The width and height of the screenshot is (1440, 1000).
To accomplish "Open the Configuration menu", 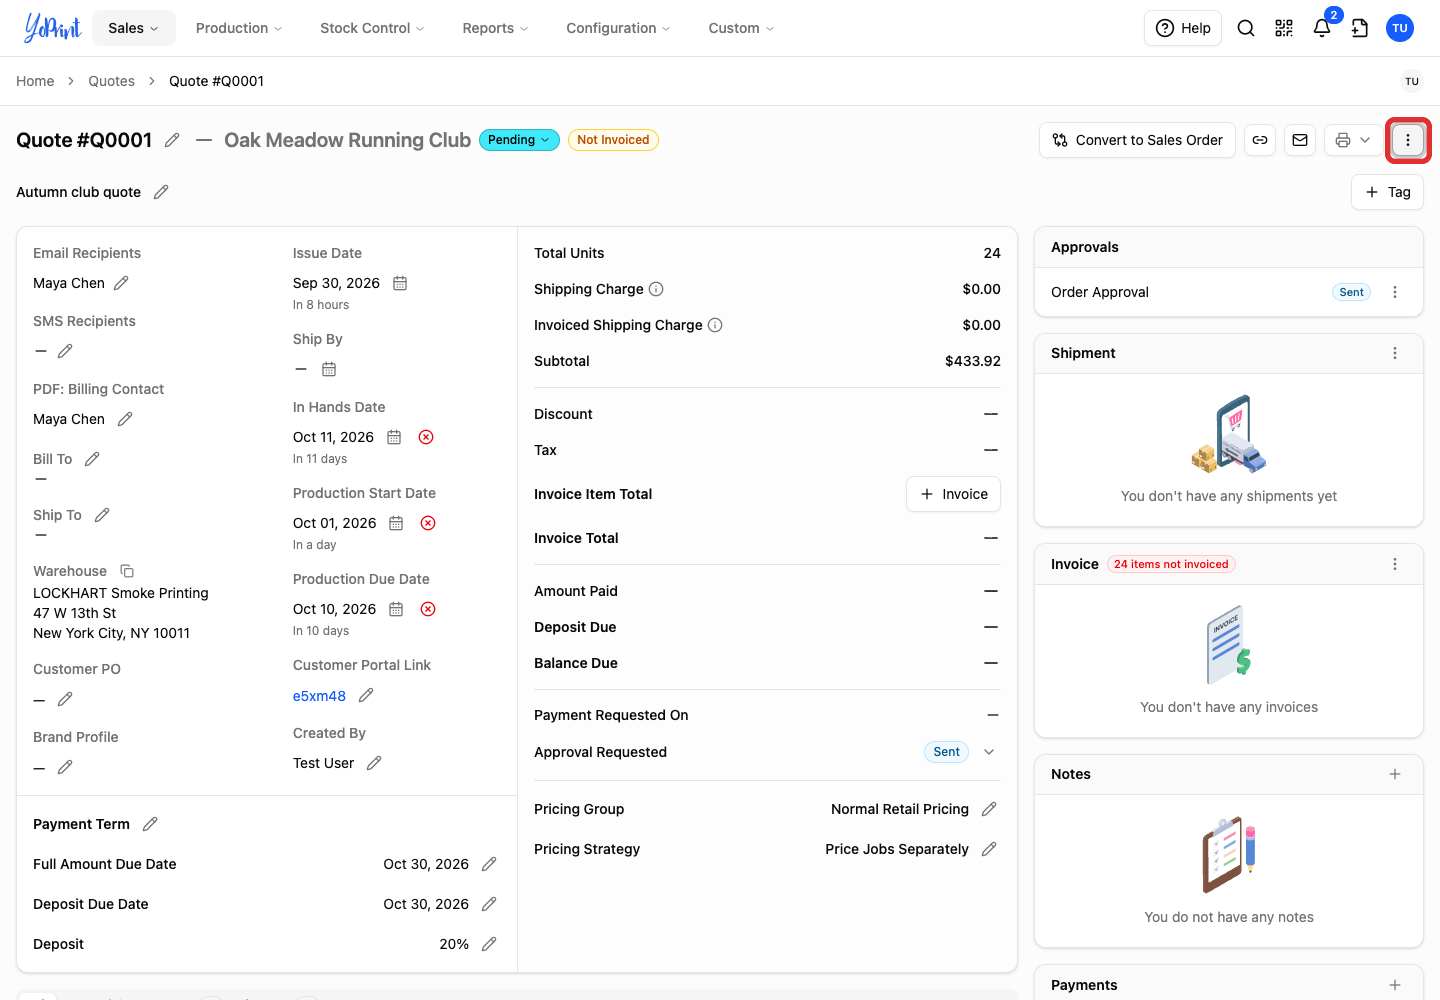I will [618, 28].
